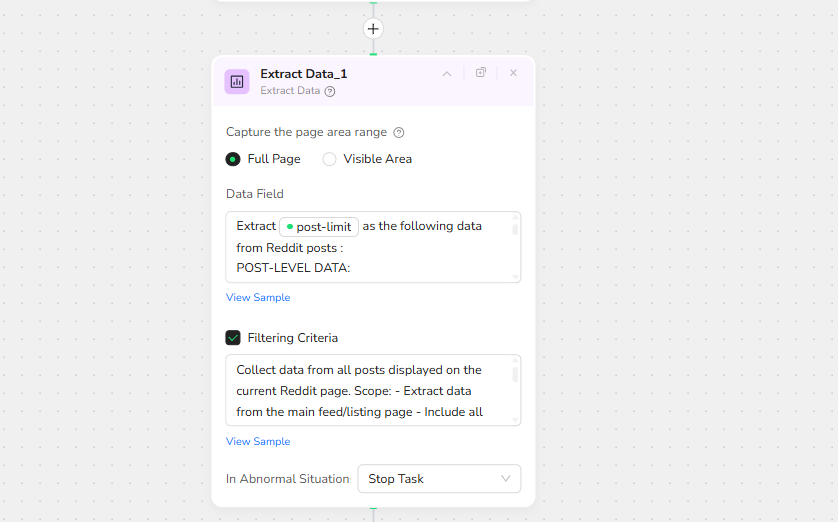
Task: Click help icon for page area range
Action: (399, 132)
